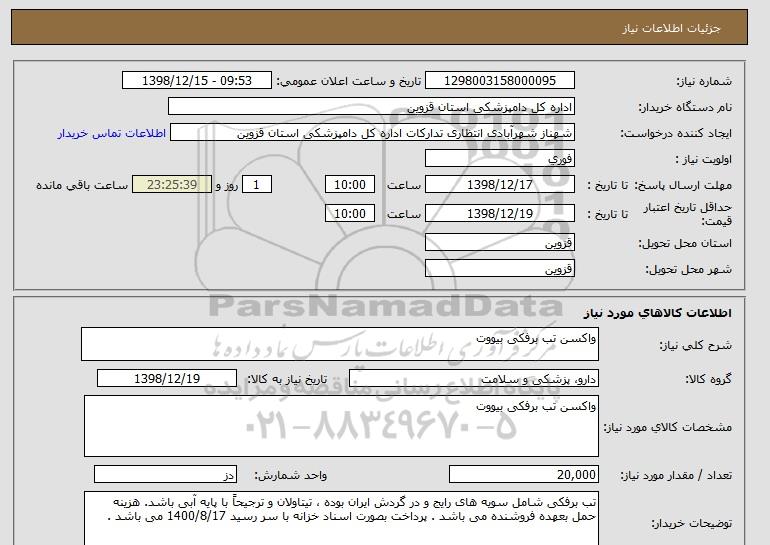Click the priority field showing فوری

[499, 159]
